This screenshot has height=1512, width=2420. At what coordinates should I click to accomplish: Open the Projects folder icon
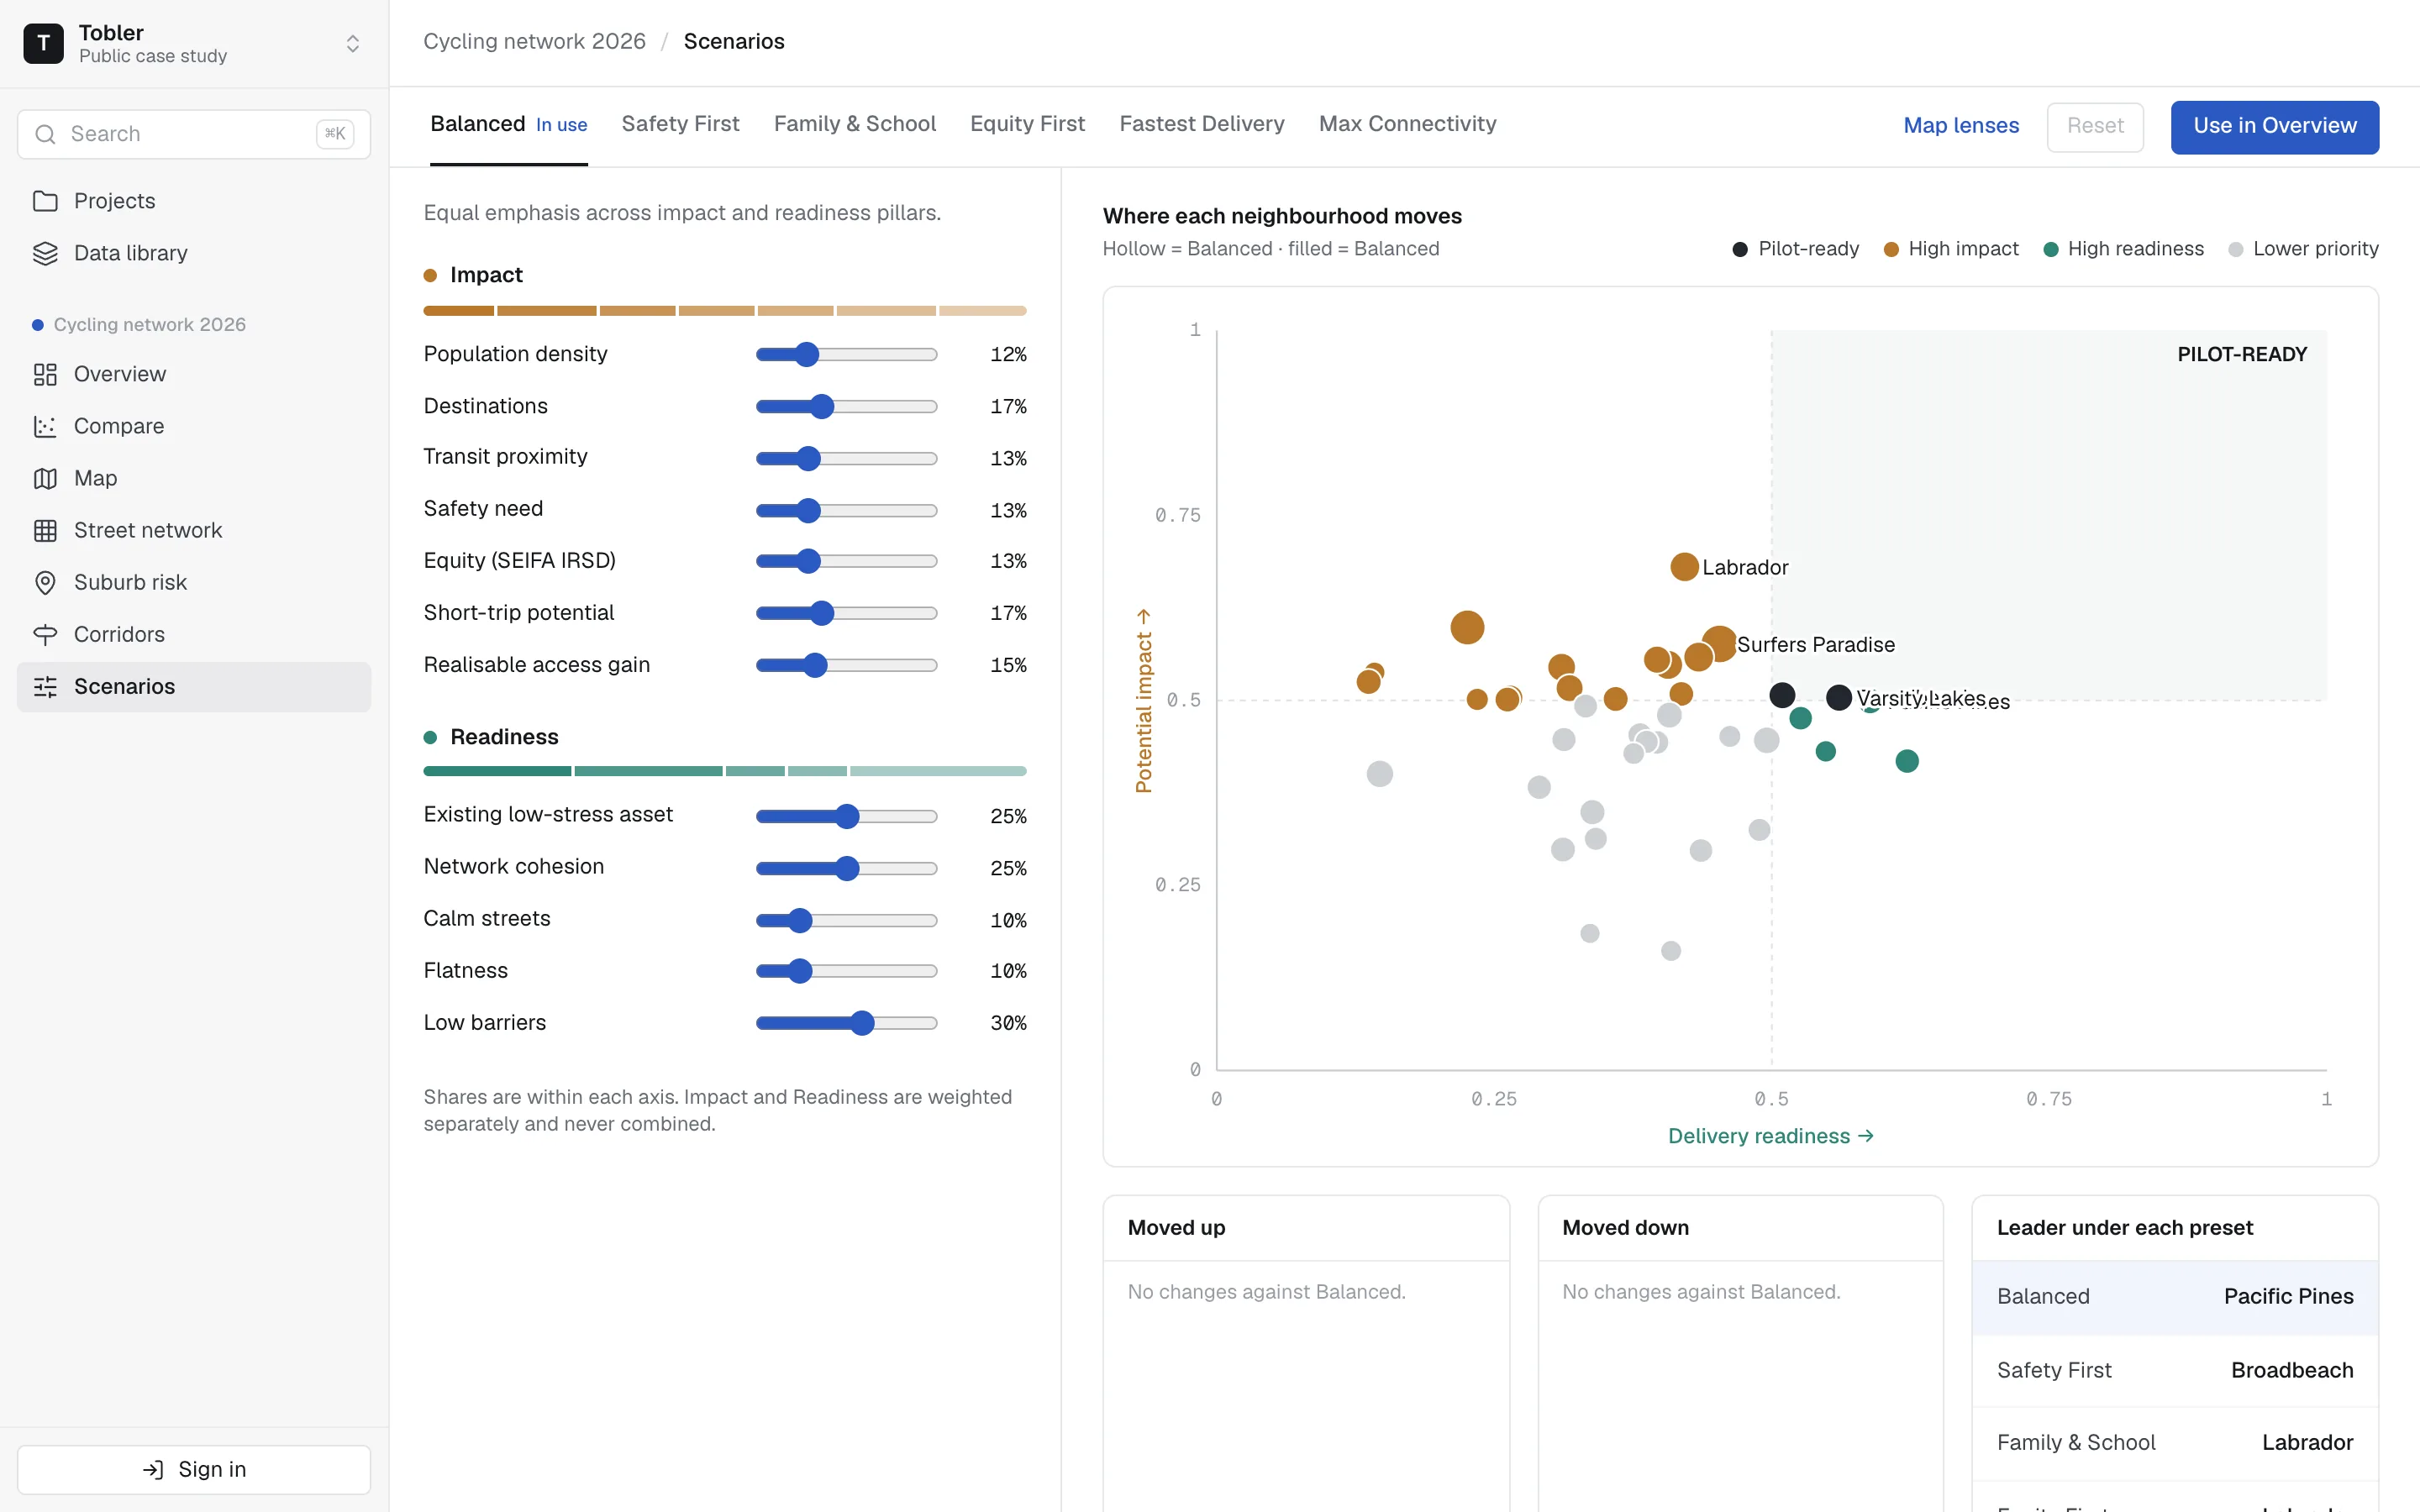coord(45,201)
